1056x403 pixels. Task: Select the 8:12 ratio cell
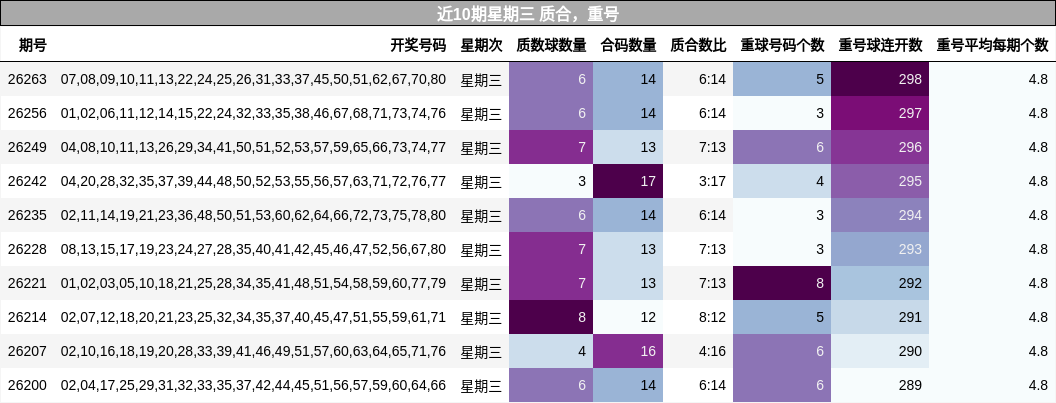pos(698,317)
